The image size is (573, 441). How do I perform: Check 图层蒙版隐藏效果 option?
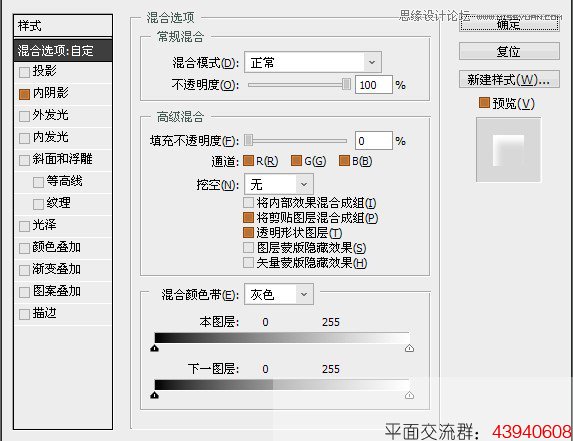pyautogui.click(x=248, y=247)
